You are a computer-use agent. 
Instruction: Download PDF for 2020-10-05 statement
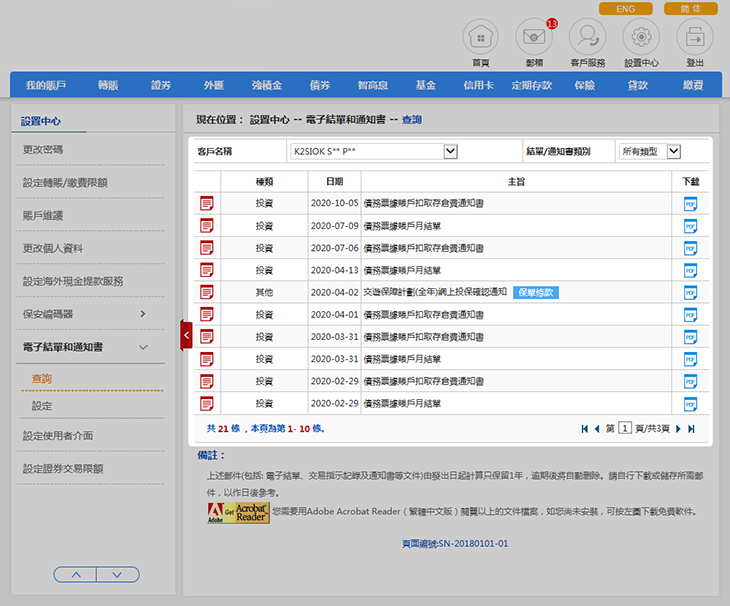tap(690, 204)
